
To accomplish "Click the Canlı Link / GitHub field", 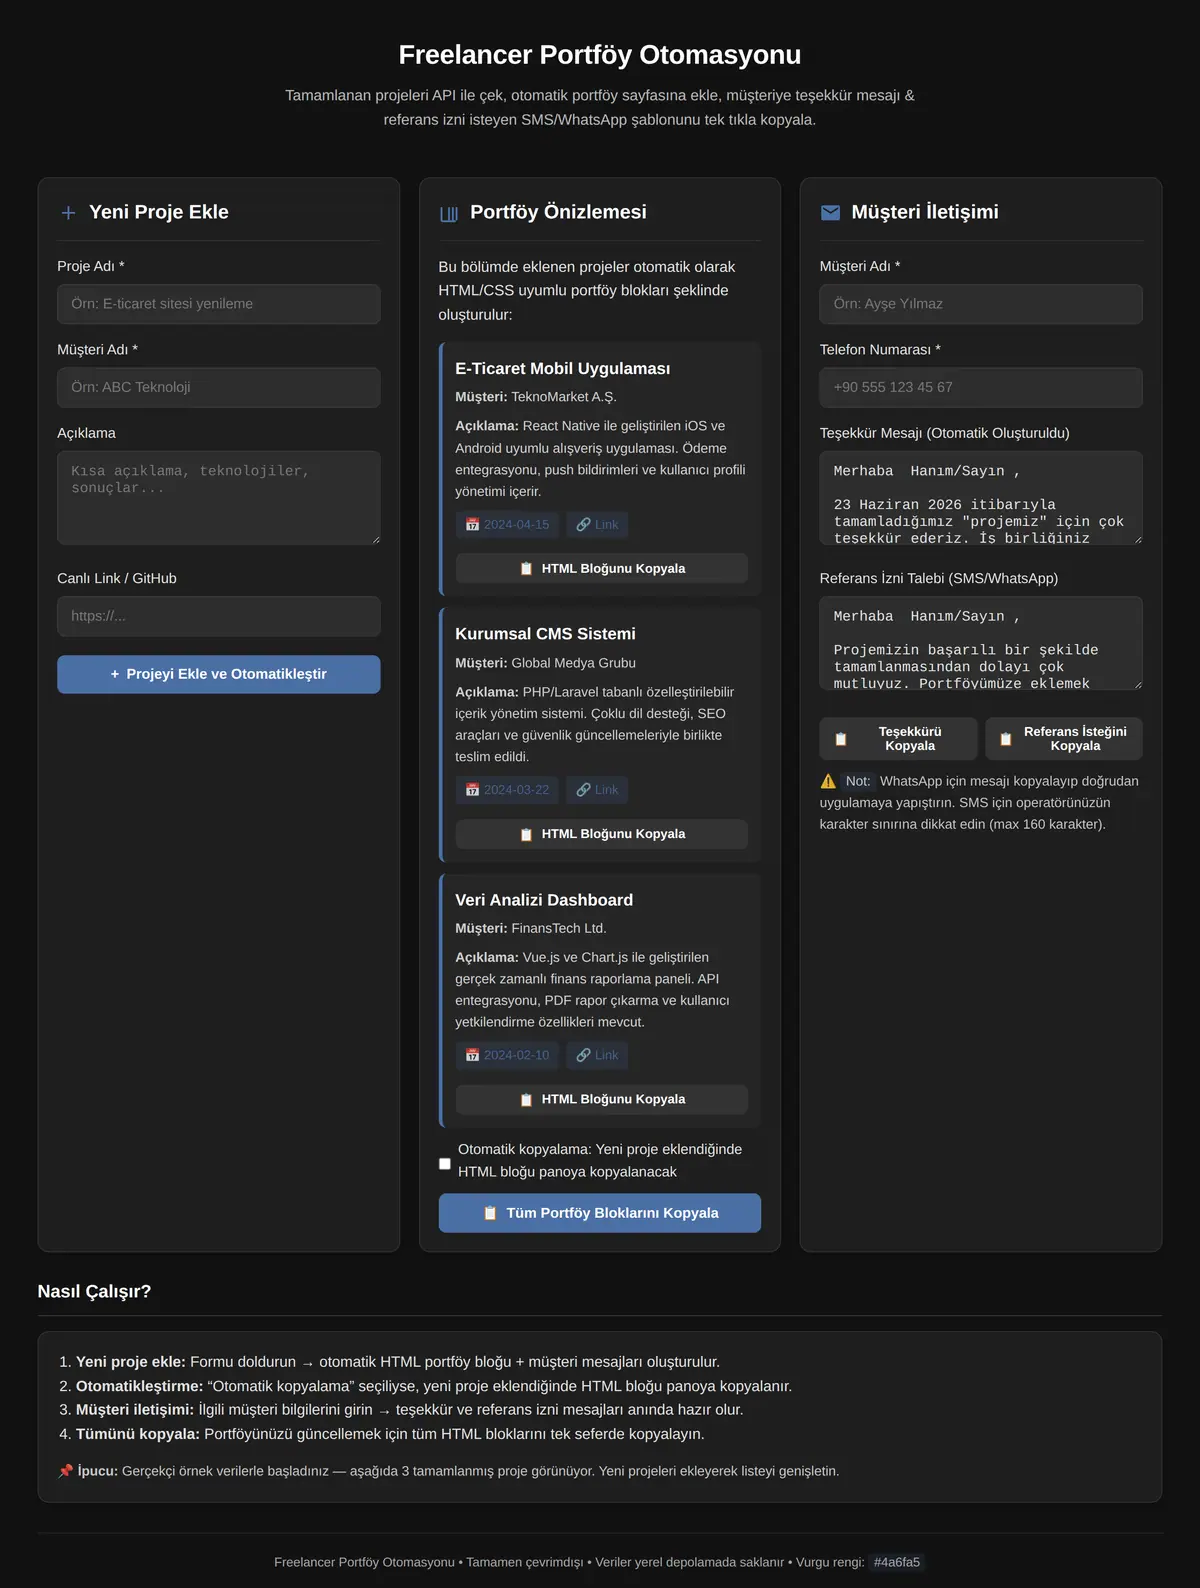I will point(219,616).
